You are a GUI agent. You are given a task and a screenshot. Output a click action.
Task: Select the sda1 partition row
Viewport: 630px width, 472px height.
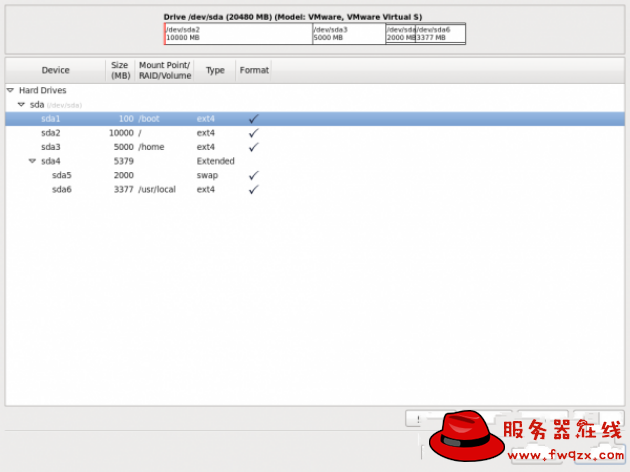(315, 119)
